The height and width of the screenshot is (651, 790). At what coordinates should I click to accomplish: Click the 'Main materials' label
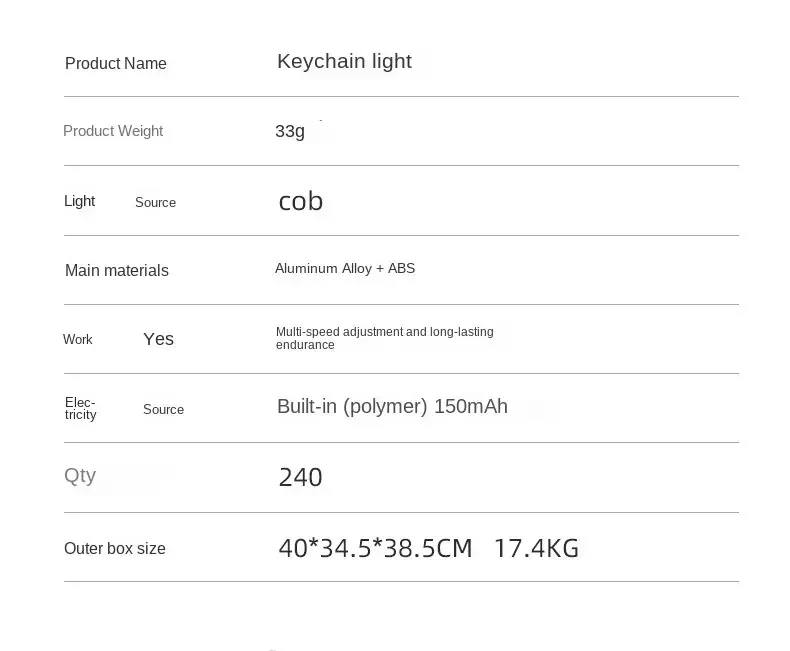coord(117,270)
